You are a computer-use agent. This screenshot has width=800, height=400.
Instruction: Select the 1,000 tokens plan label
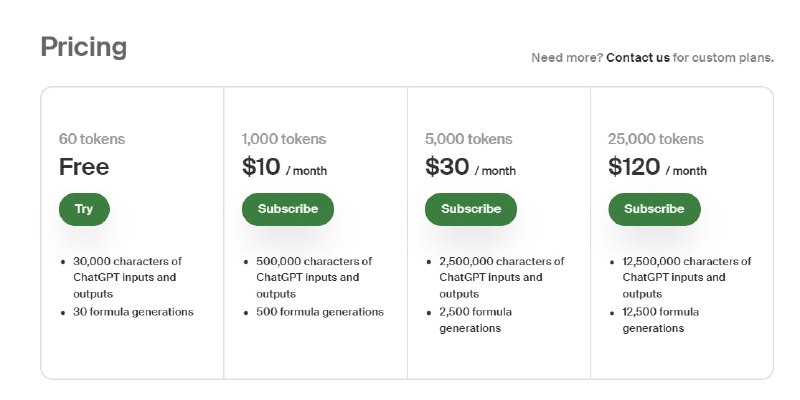(284, 139)
